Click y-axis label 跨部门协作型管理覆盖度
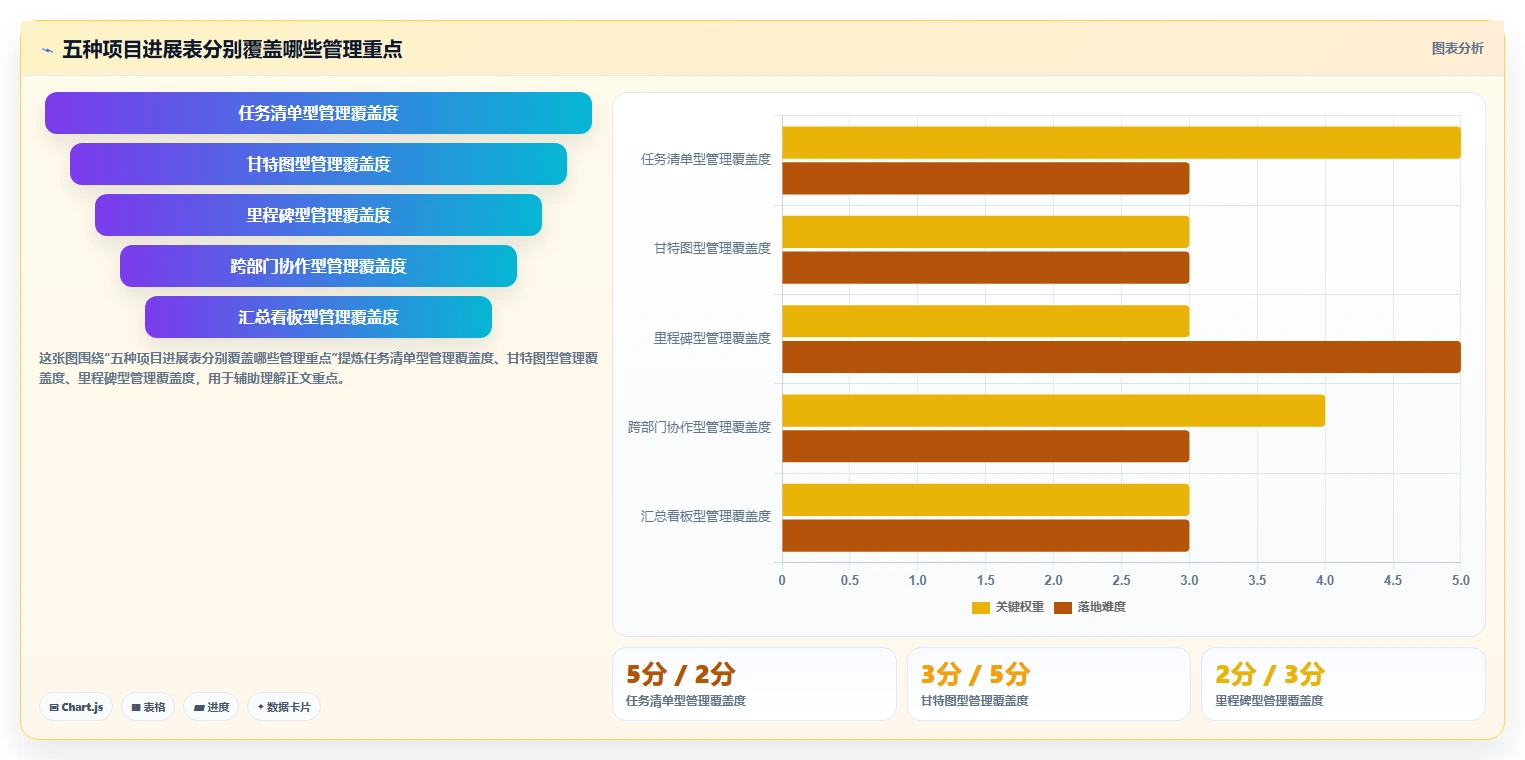 point(699,427)
